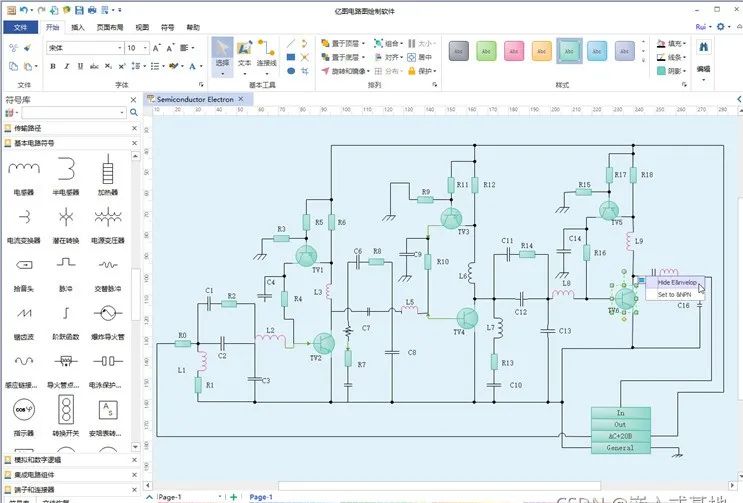
Task: Open the 组合 group dropdown
Action: 389,44
